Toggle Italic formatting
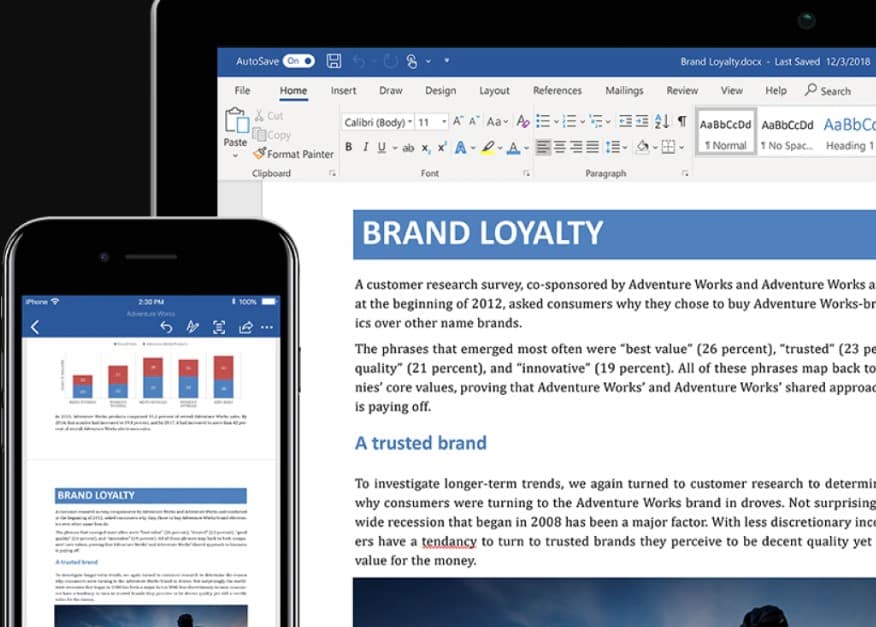Screen dimensions: 876x627 tap(365, 147)
